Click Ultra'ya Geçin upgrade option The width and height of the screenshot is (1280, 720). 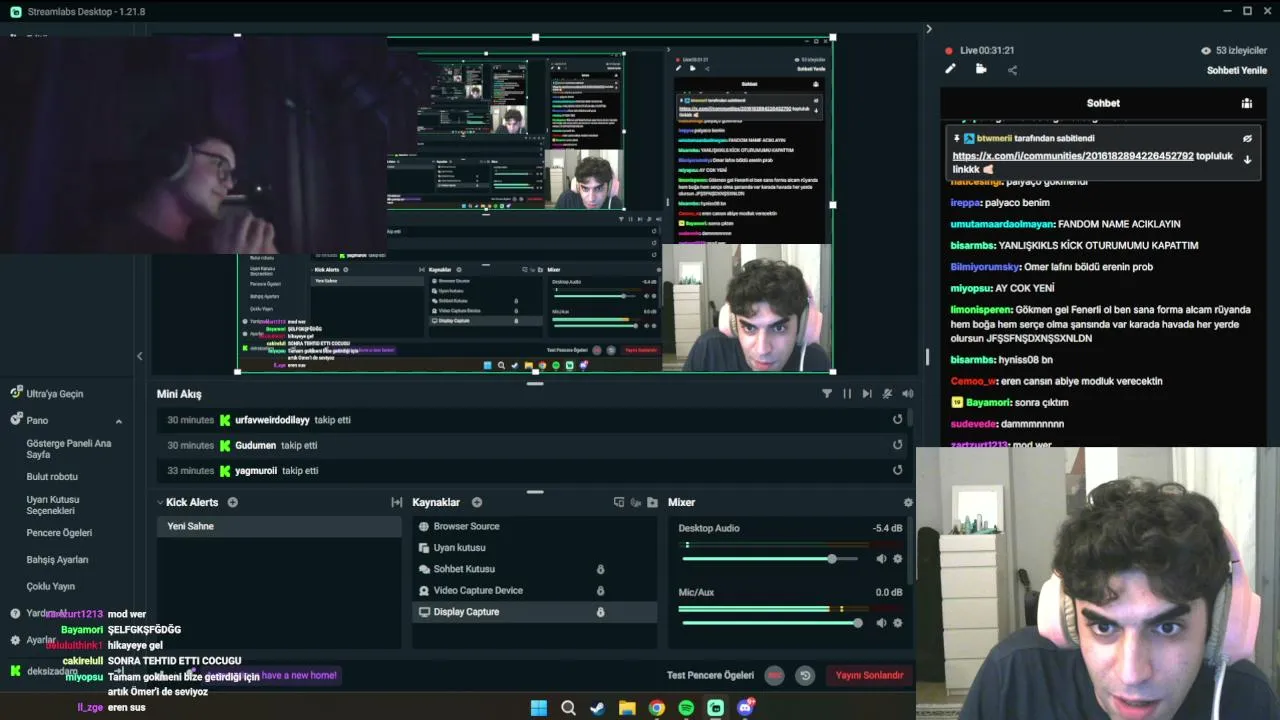tap(46, 394)
